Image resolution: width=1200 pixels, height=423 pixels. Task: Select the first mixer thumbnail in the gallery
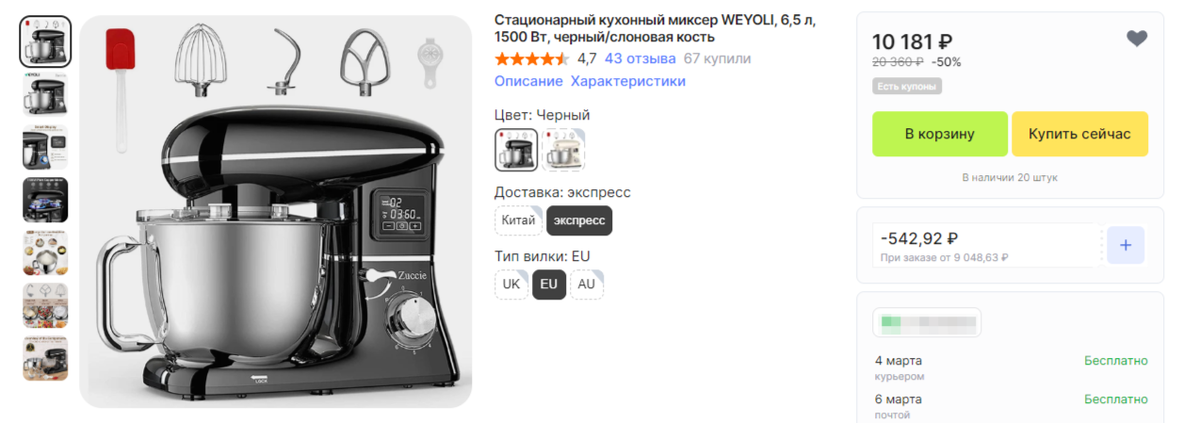coord(46,42)
